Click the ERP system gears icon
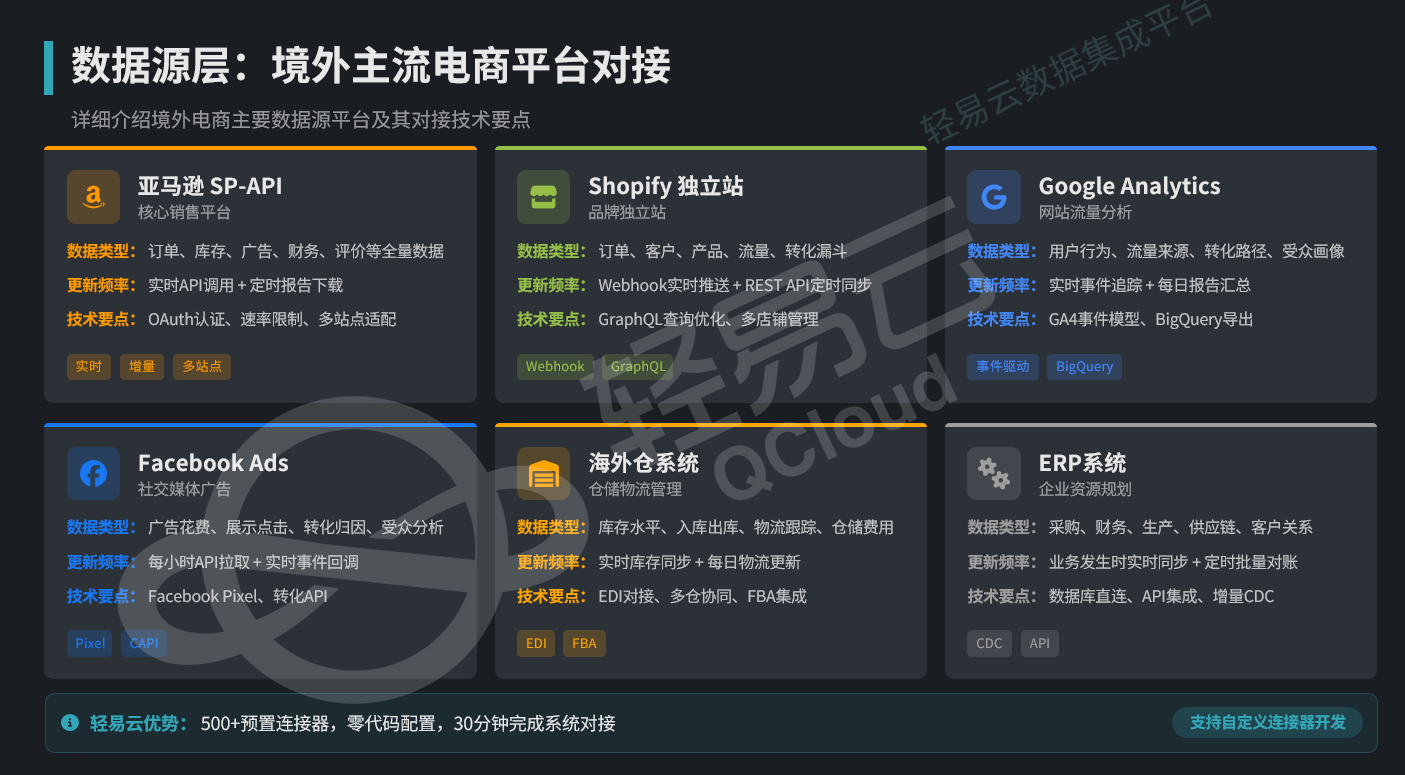 (993, 473)
